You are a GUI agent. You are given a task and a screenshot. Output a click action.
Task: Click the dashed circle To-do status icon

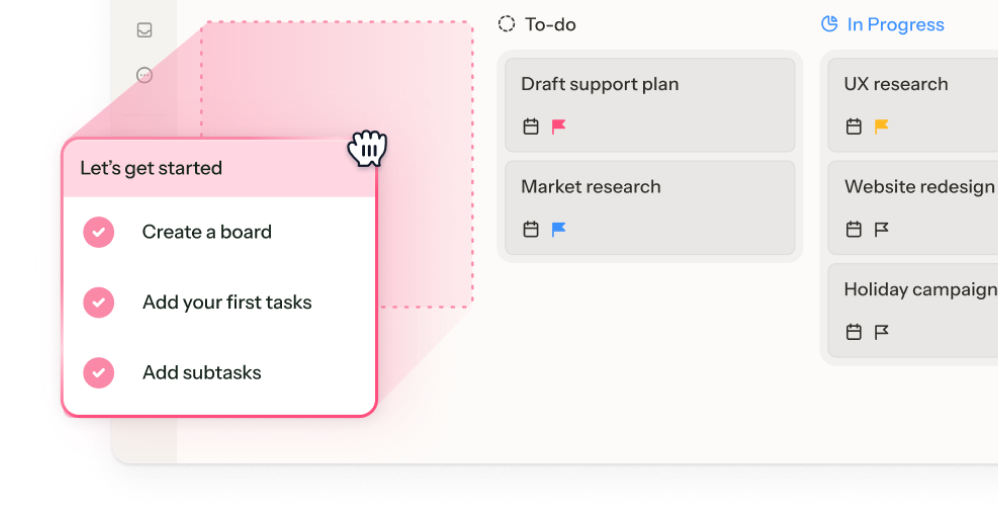[x=507, y=24]
